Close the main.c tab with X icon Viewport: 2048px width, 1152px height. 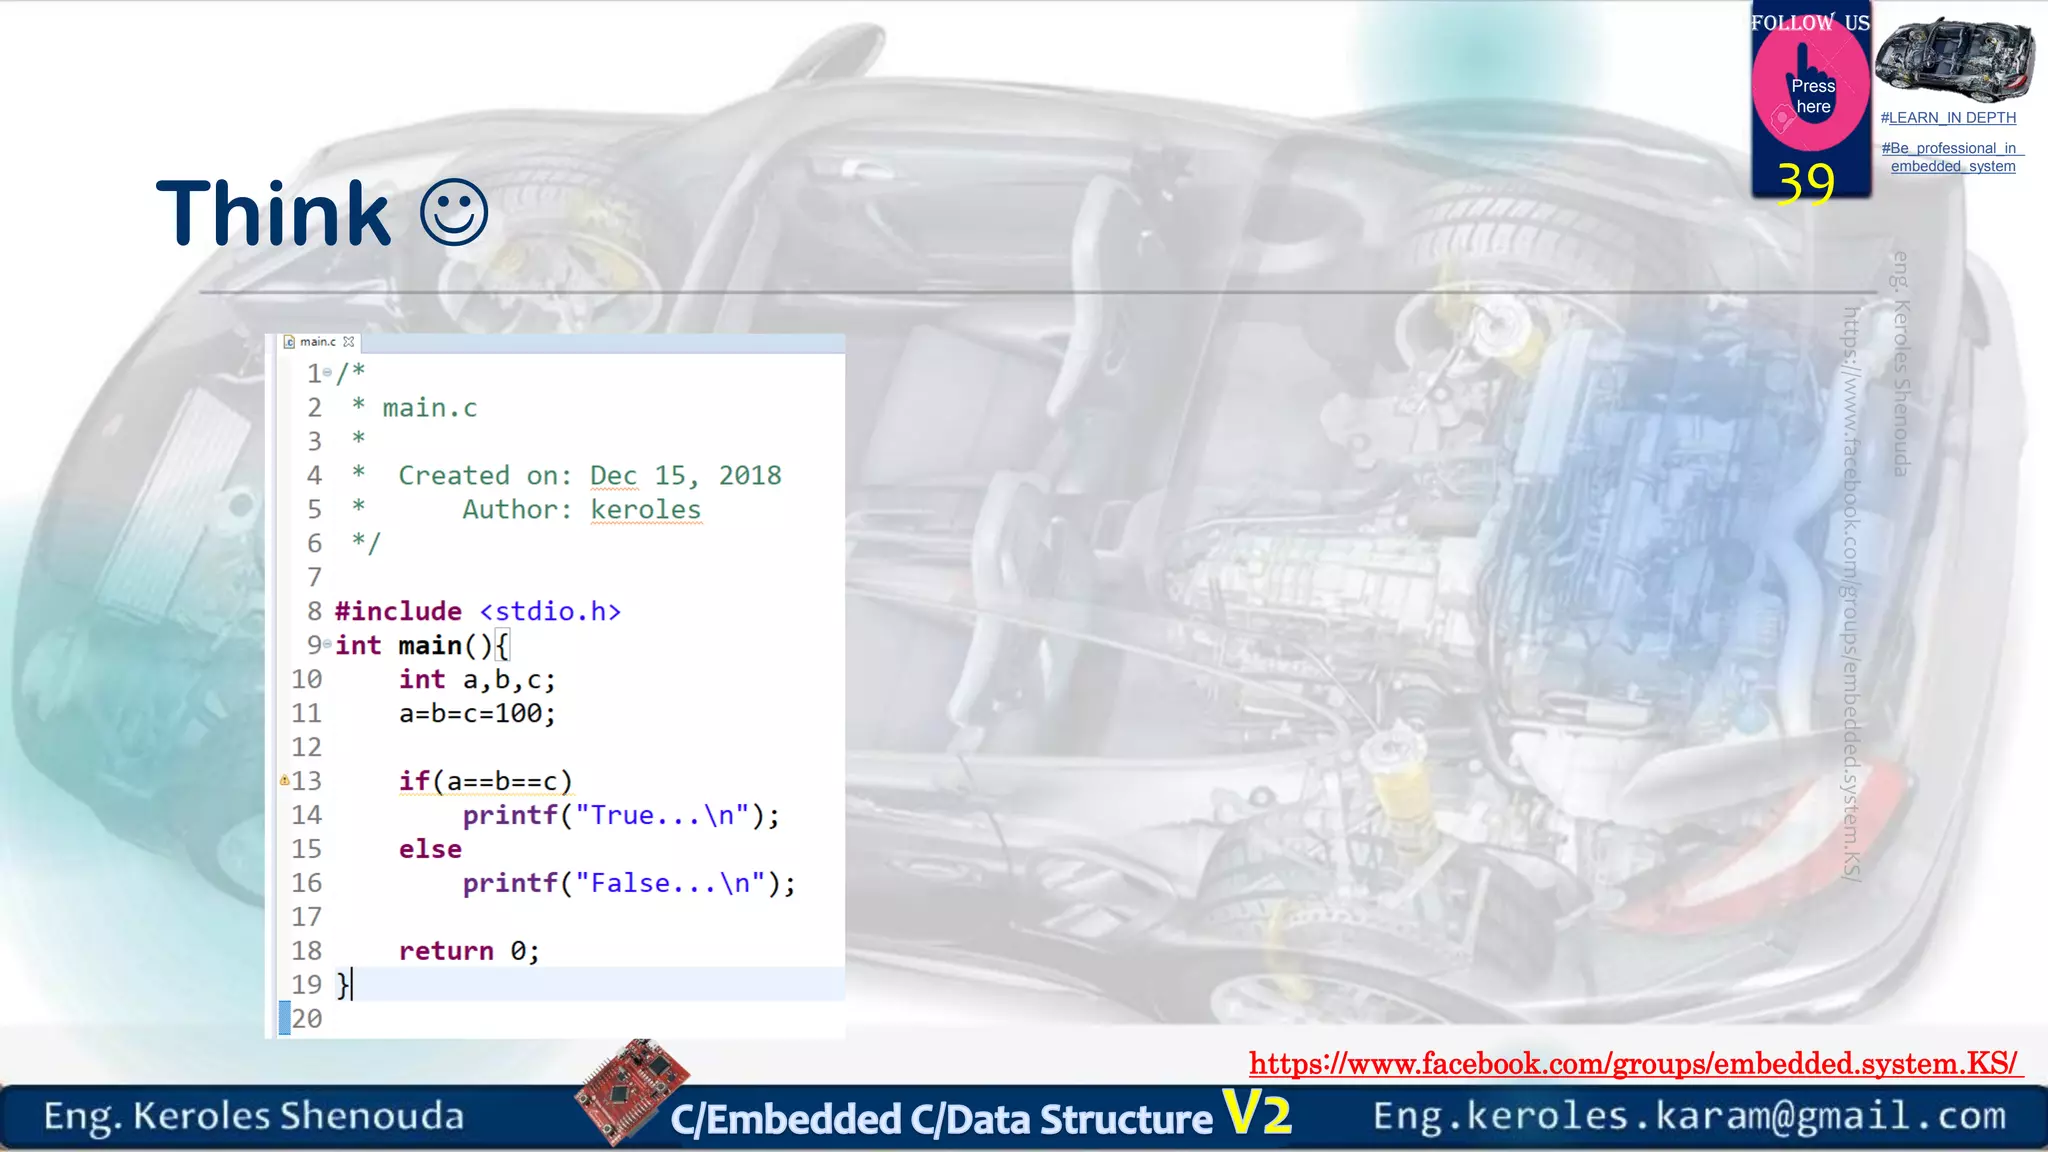[x=349, y=342]
